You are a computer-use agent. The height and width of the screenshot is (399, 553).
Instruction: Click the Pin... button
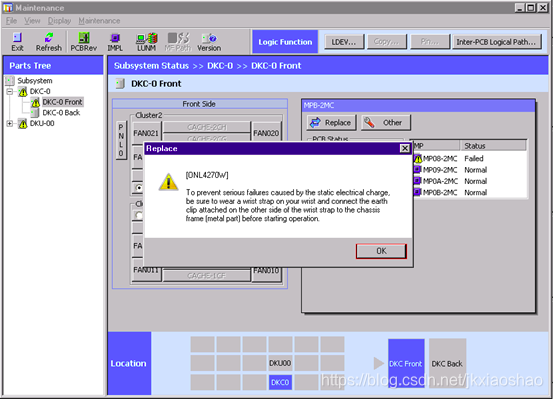[x=430, y=42]
